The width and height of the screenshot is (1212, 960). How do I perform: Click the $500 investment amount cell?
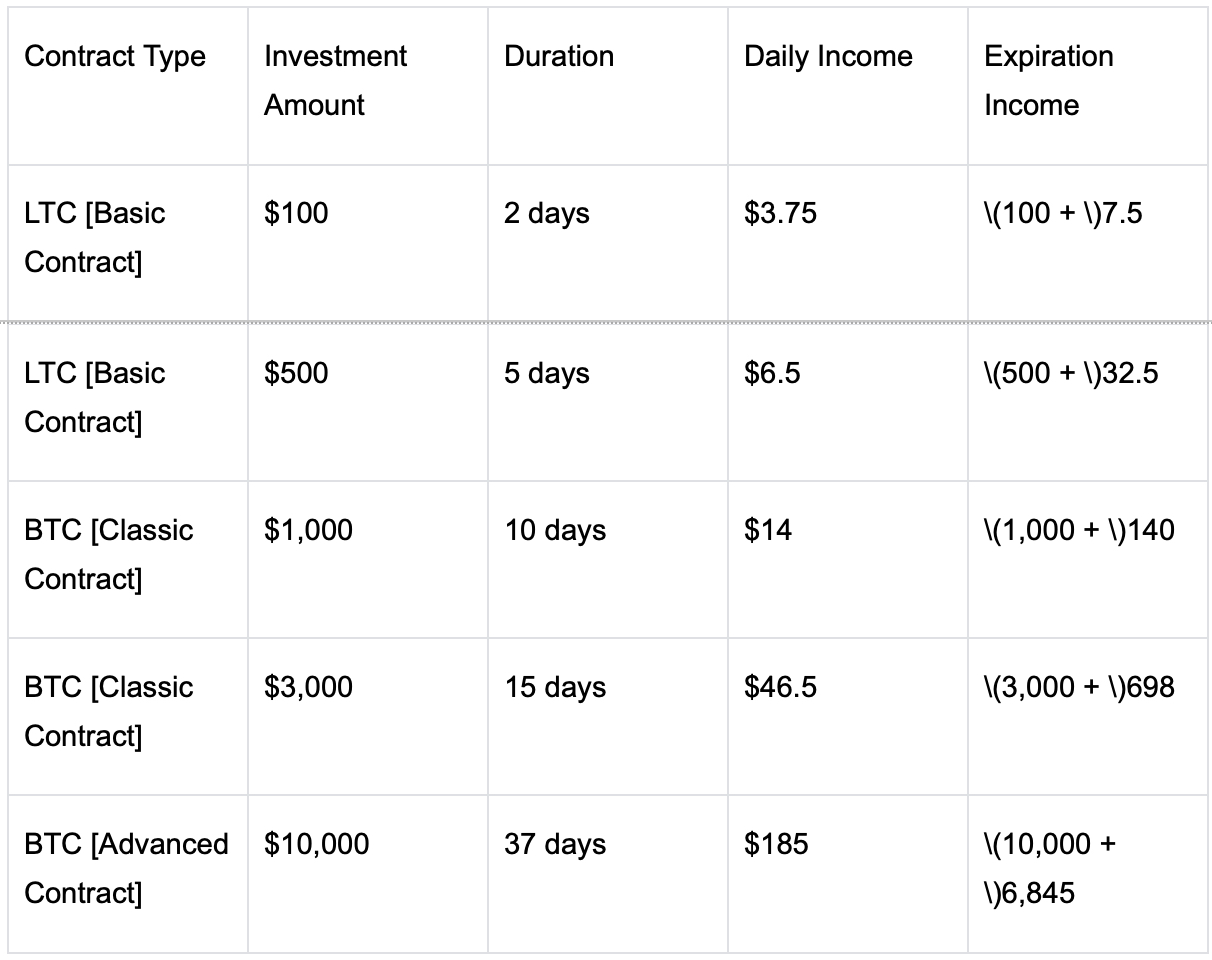pyautogui.click(x=296, y=373)
